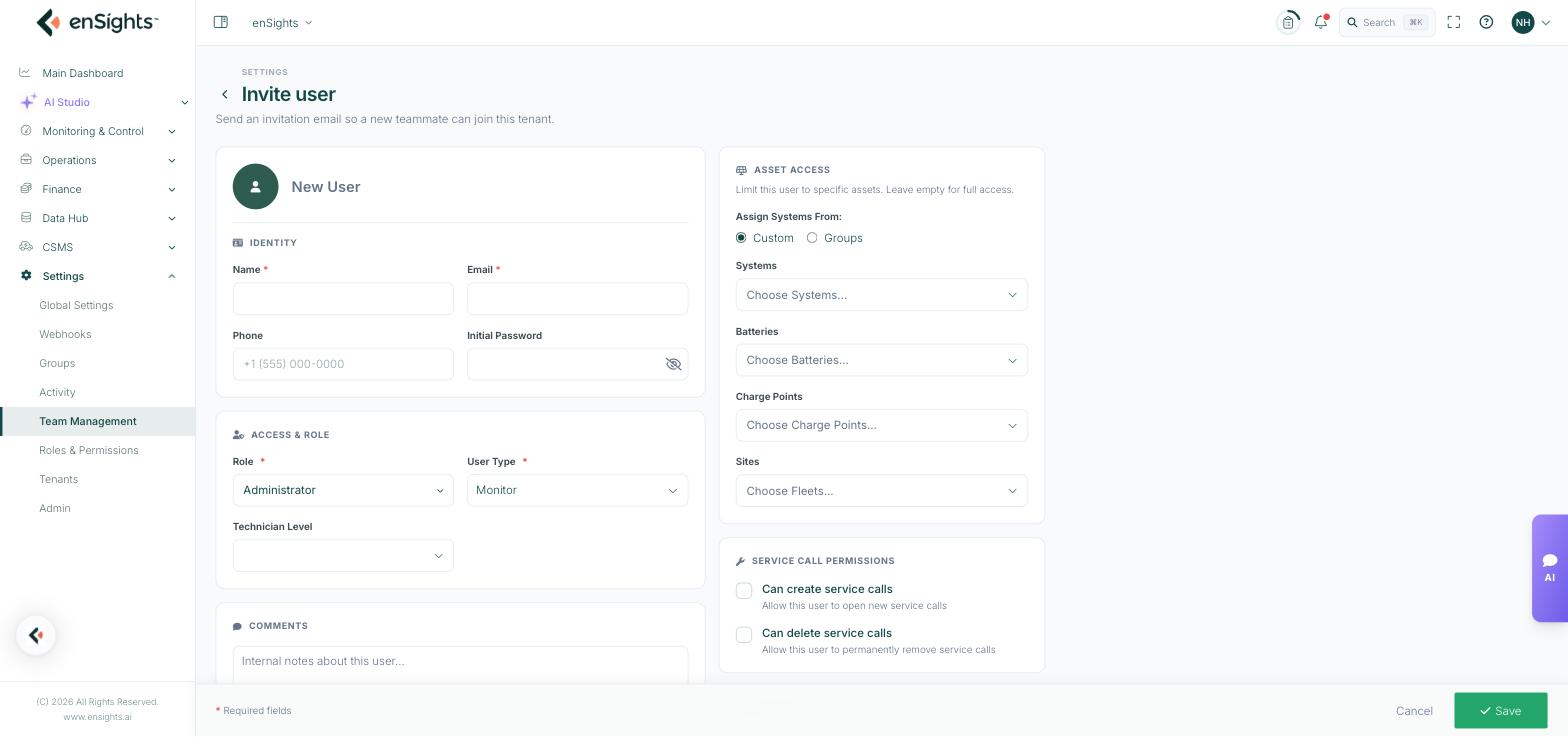Enable Can create service calls checkbox
Viewport: 1568px width, 737px height.
tap(744, 591)
